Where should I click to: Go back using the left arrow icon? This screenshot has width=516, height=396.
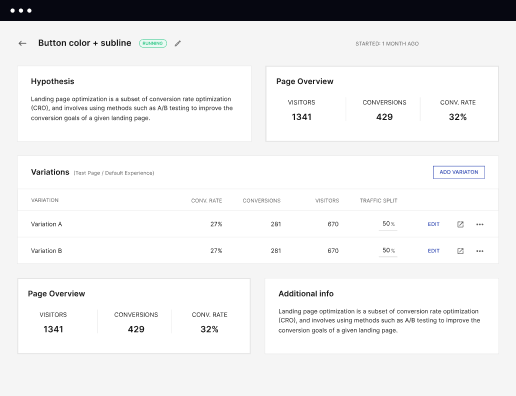(x=22, y=43)
